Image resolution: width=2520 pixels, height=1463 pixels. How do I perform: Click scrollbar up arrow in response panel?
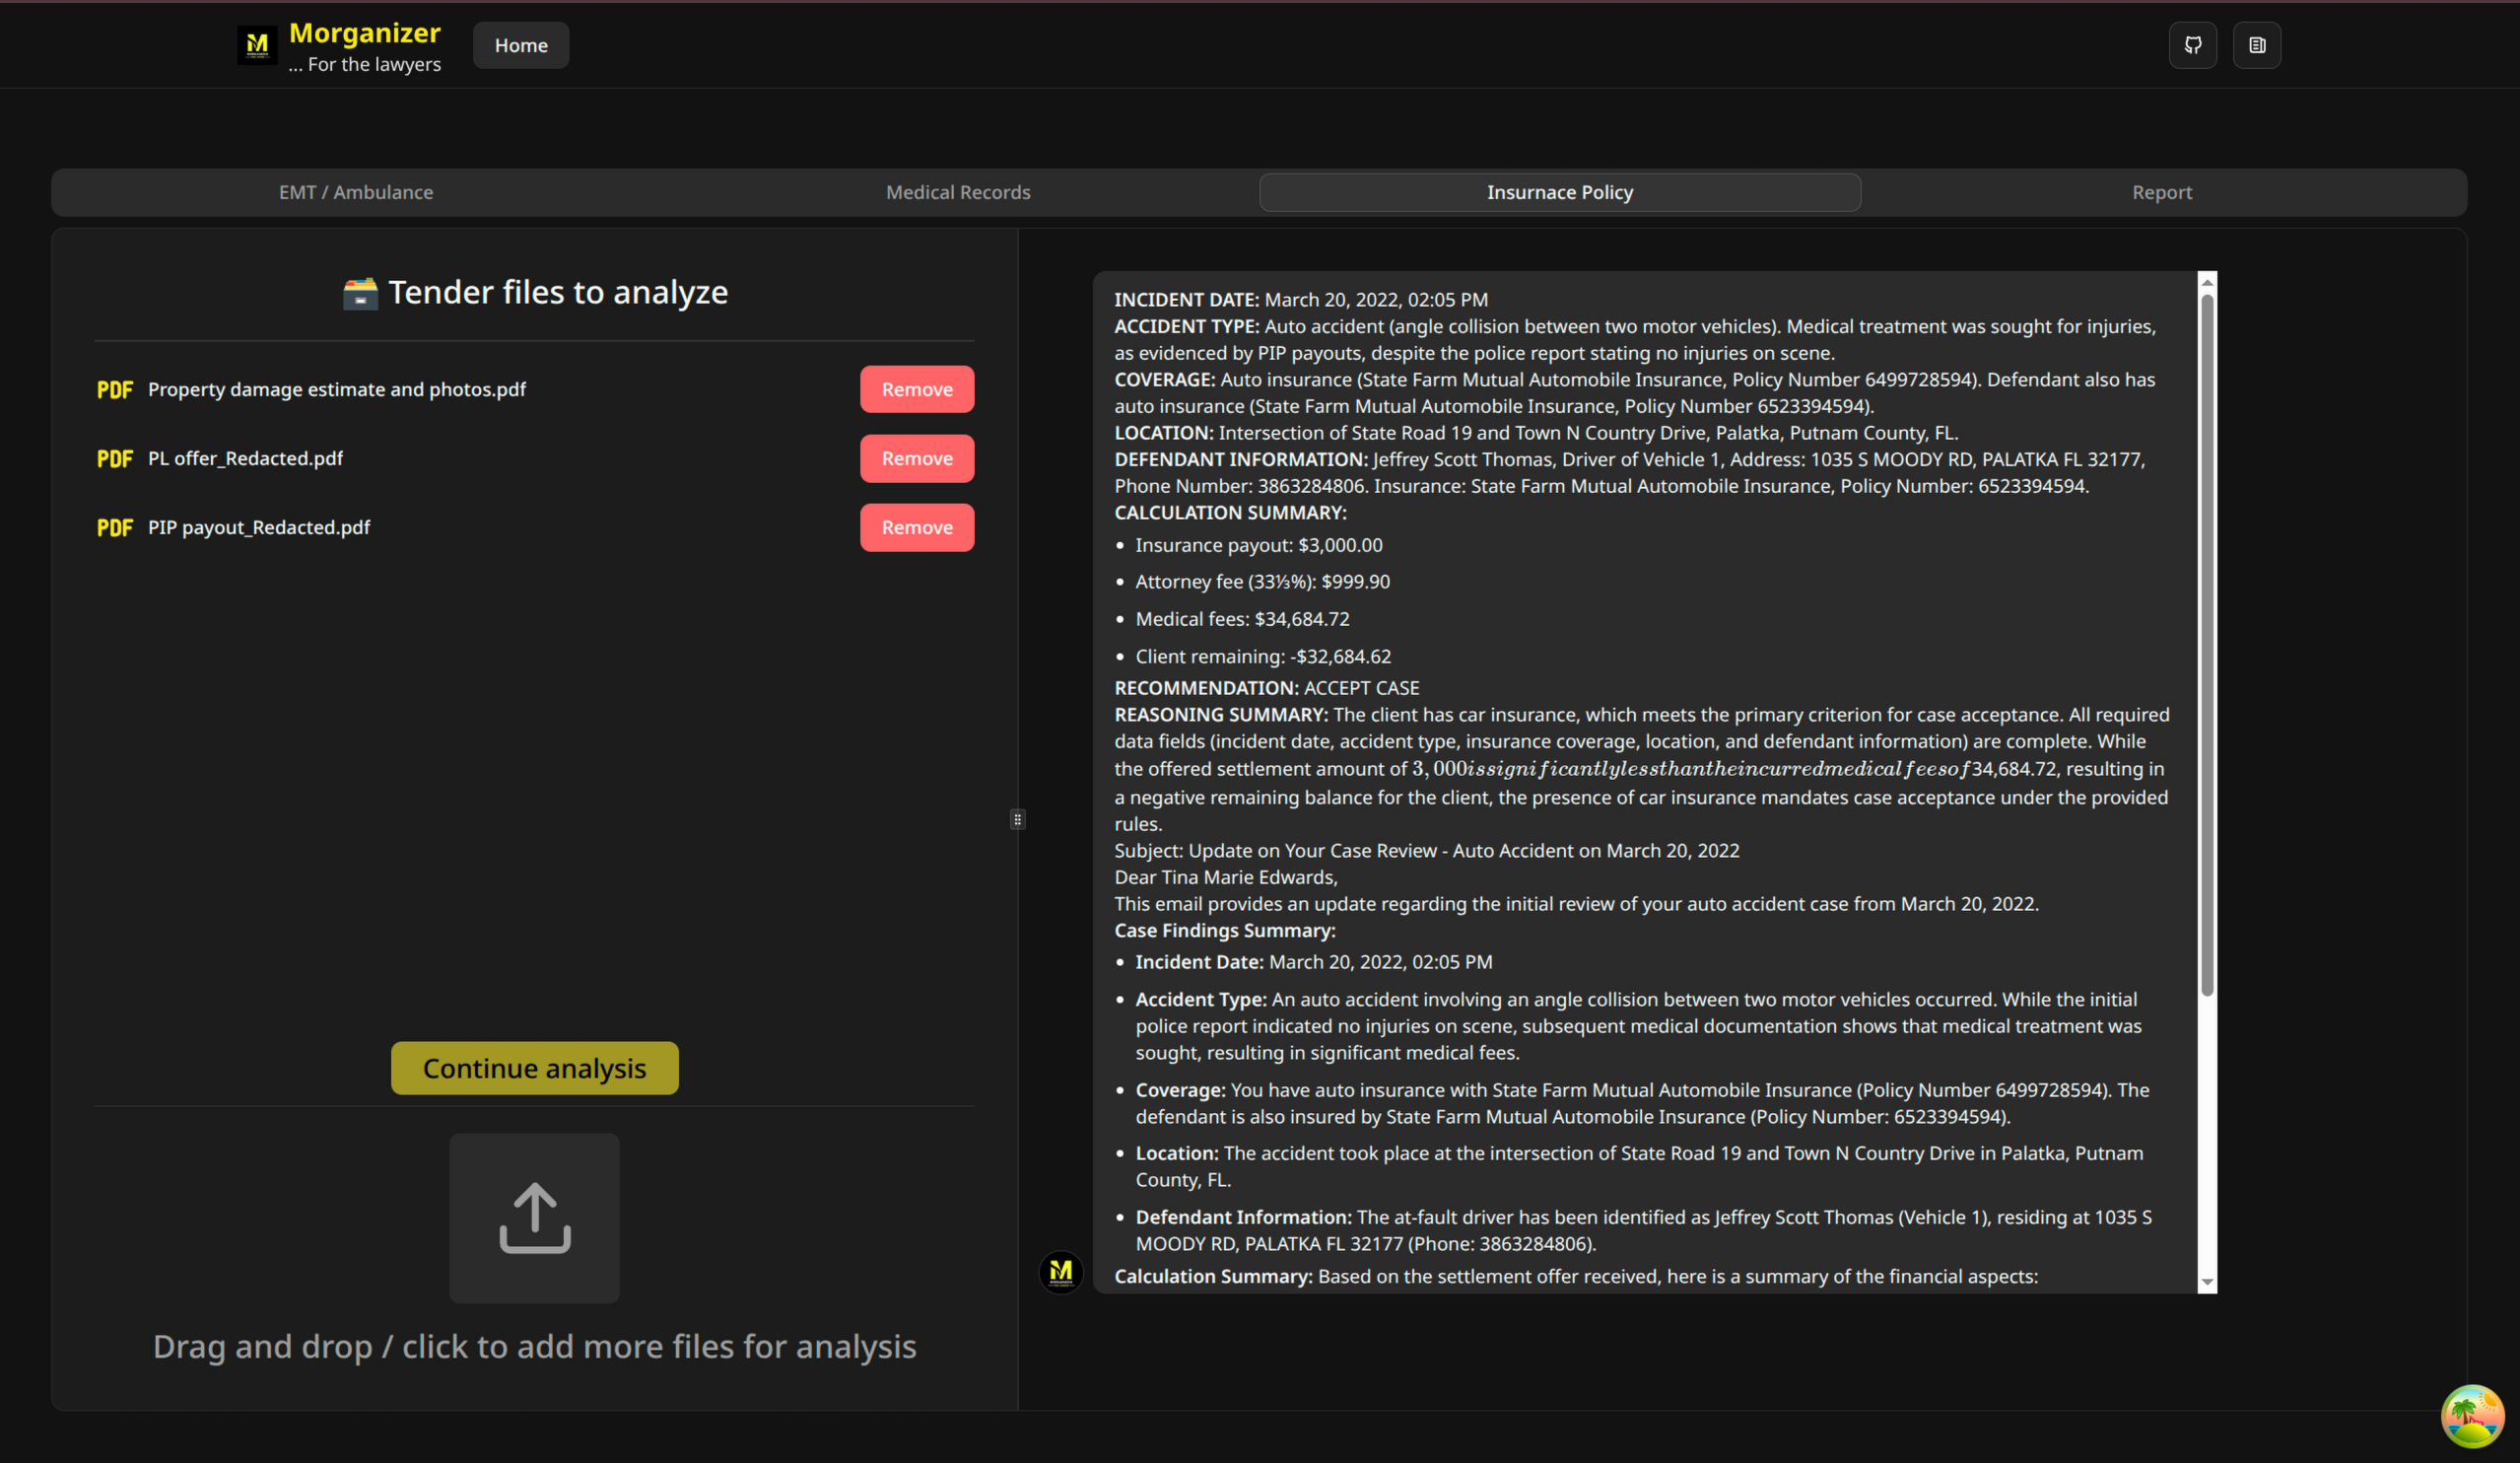pyautogui.click(x=2207, y=282)
